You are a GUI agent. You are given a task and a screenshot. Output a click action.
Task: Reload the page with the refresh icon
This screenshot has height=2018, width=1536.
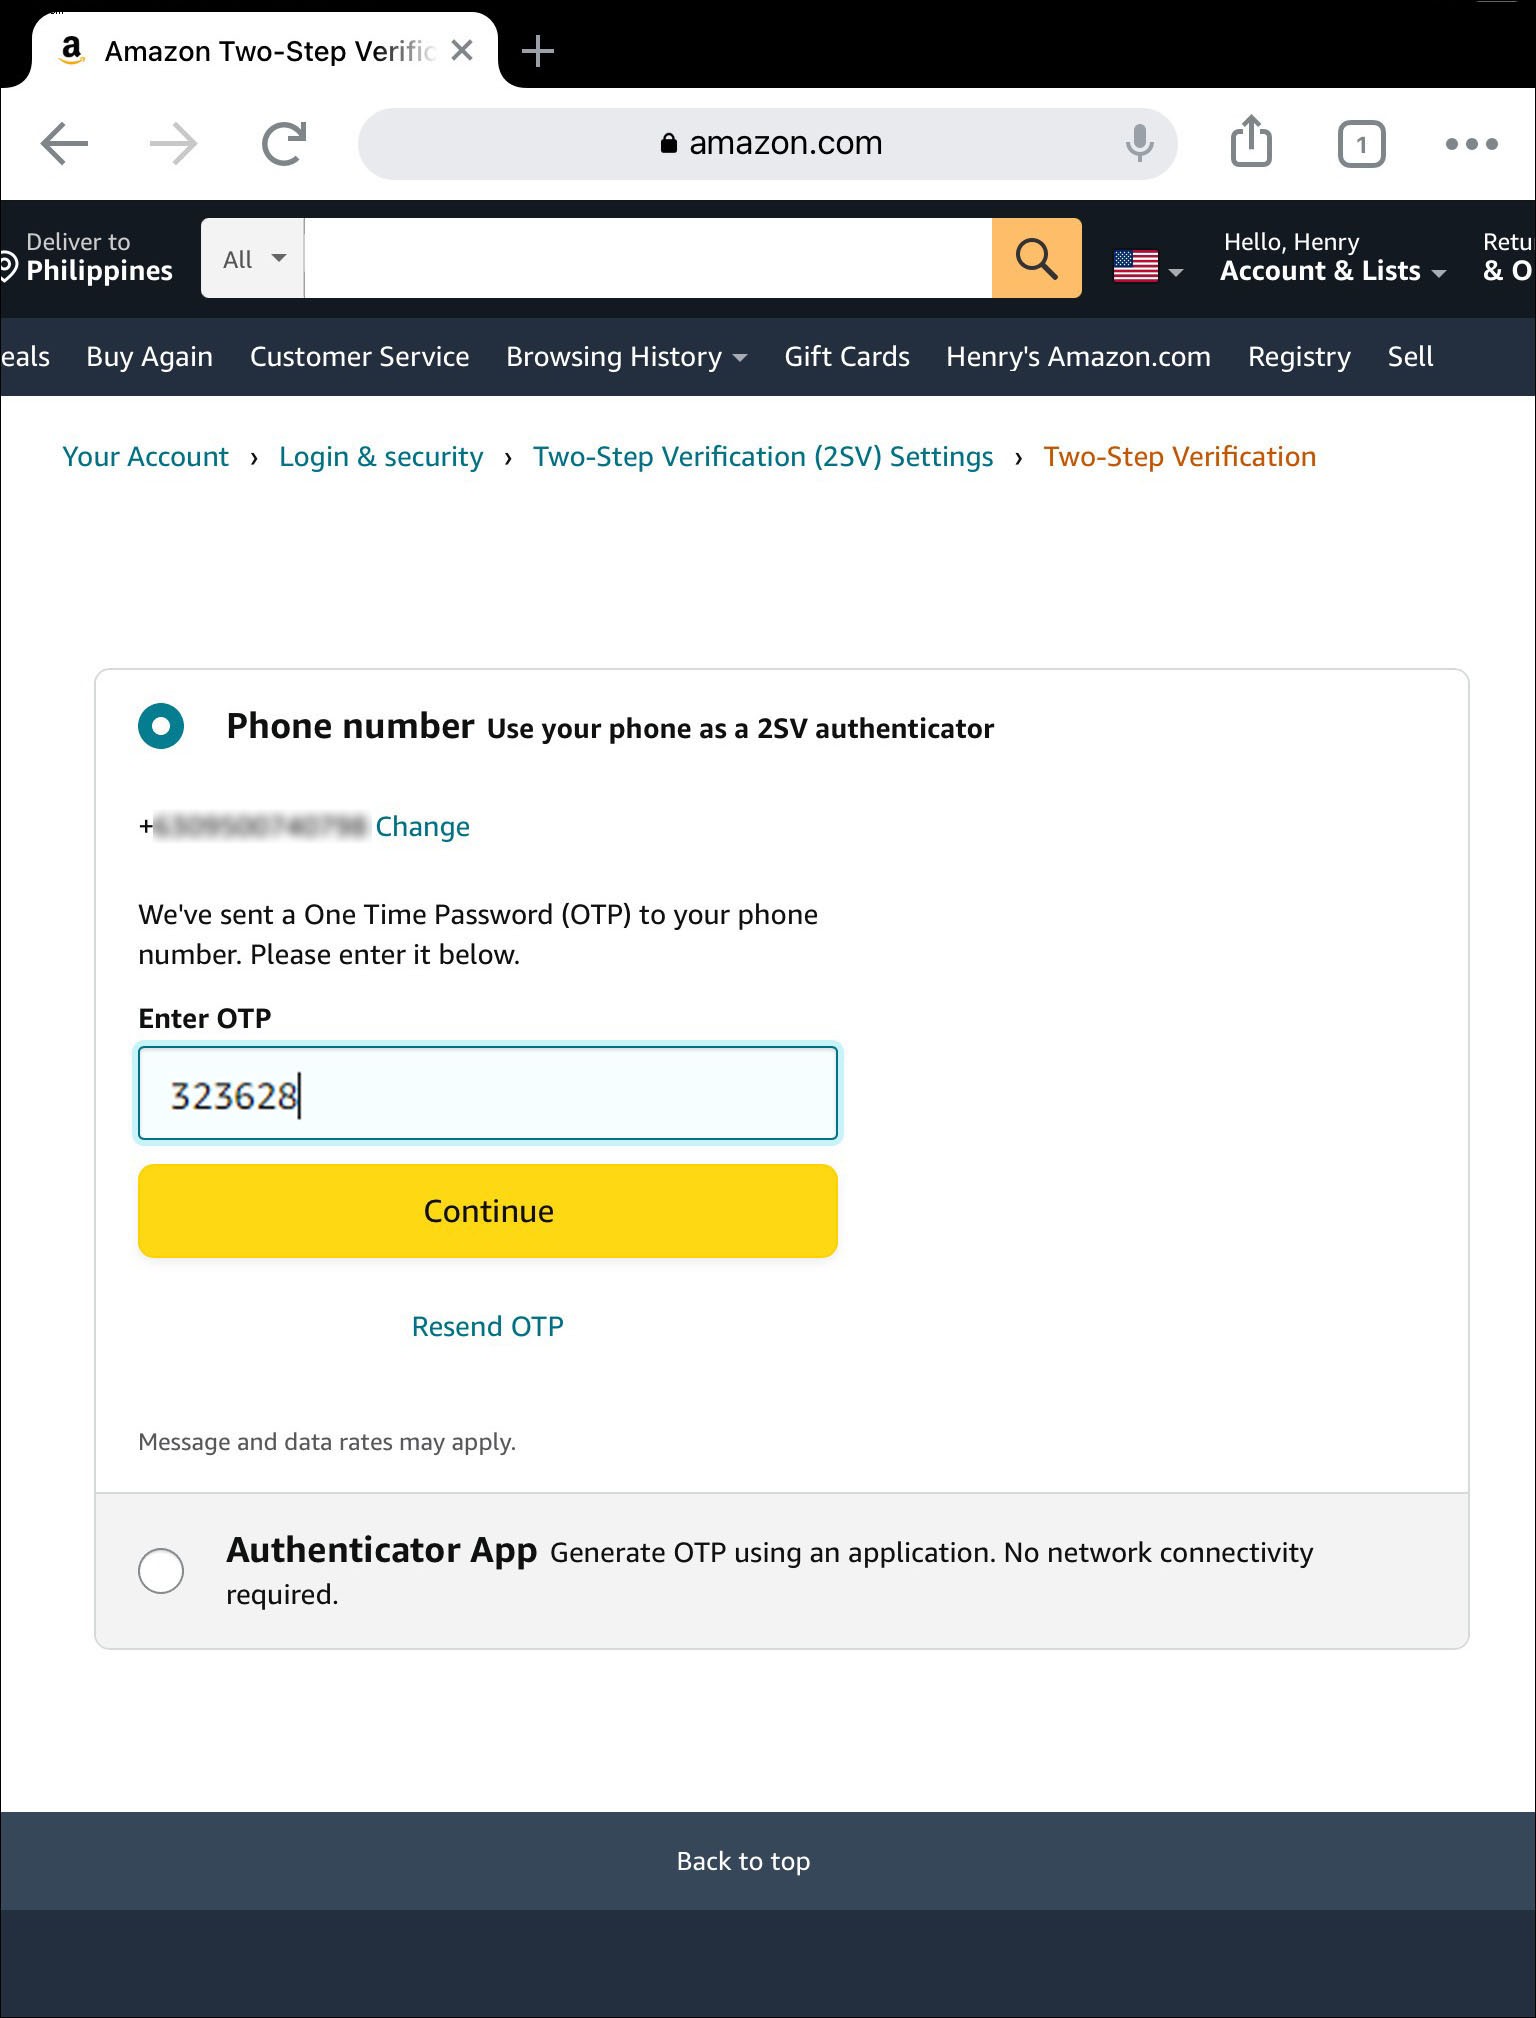pyautogui.click(x=284, y=144)
